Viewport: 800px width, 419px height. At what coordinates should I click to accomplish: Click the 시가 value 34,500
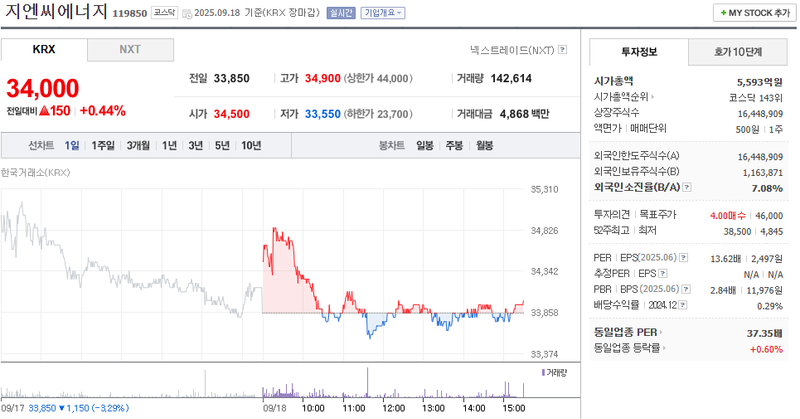(x=232, y=114)
